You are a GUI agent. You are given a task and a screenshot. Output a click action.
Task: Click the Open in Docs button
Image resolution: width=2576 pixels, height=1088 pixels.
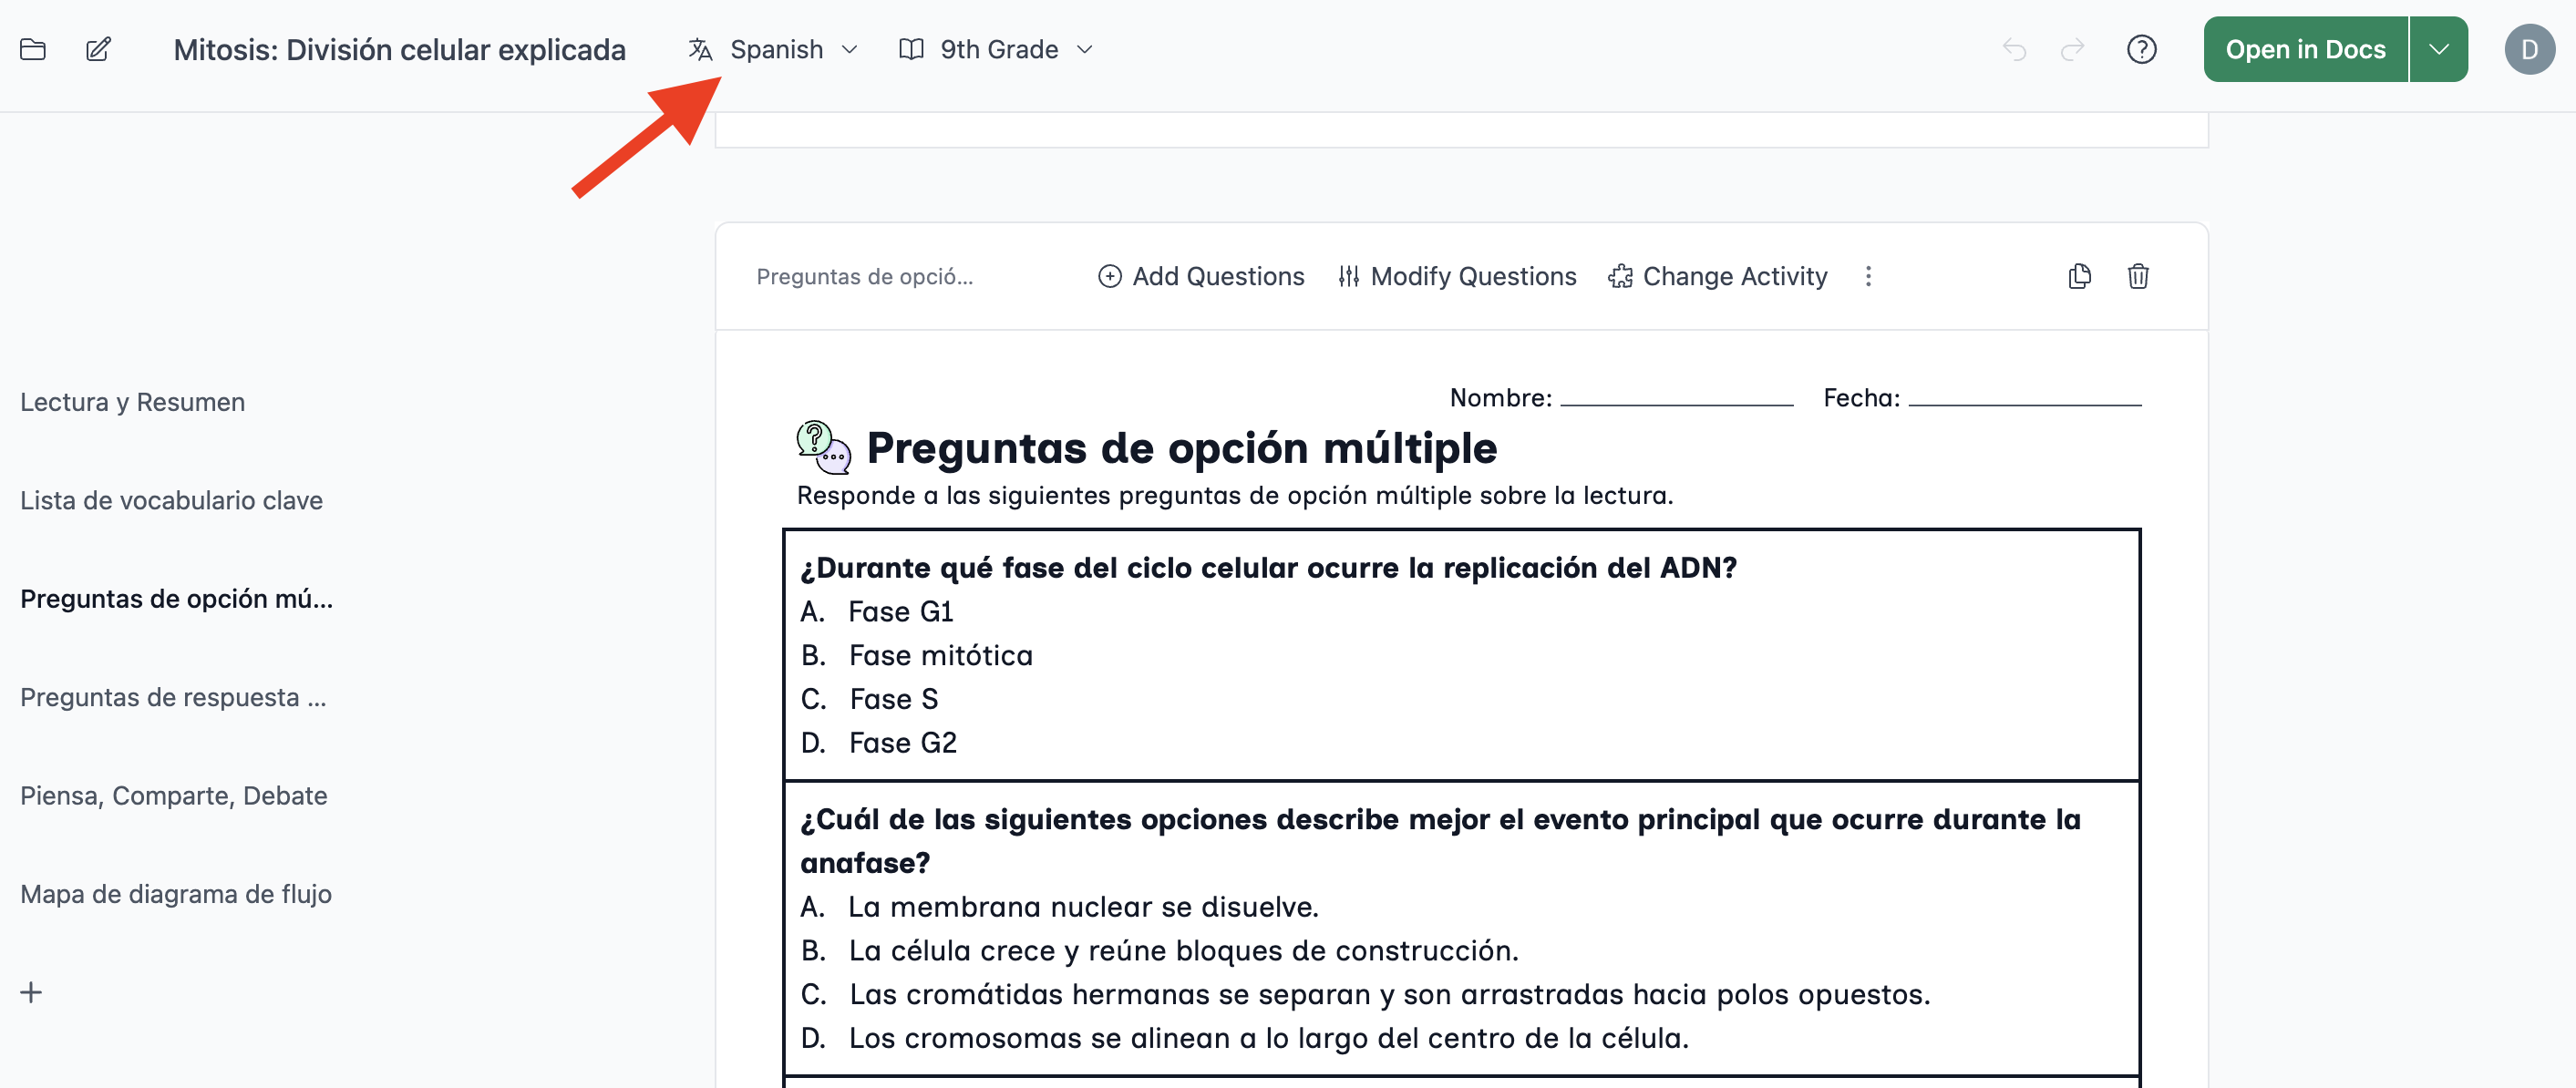click(x=2305, y=49)
